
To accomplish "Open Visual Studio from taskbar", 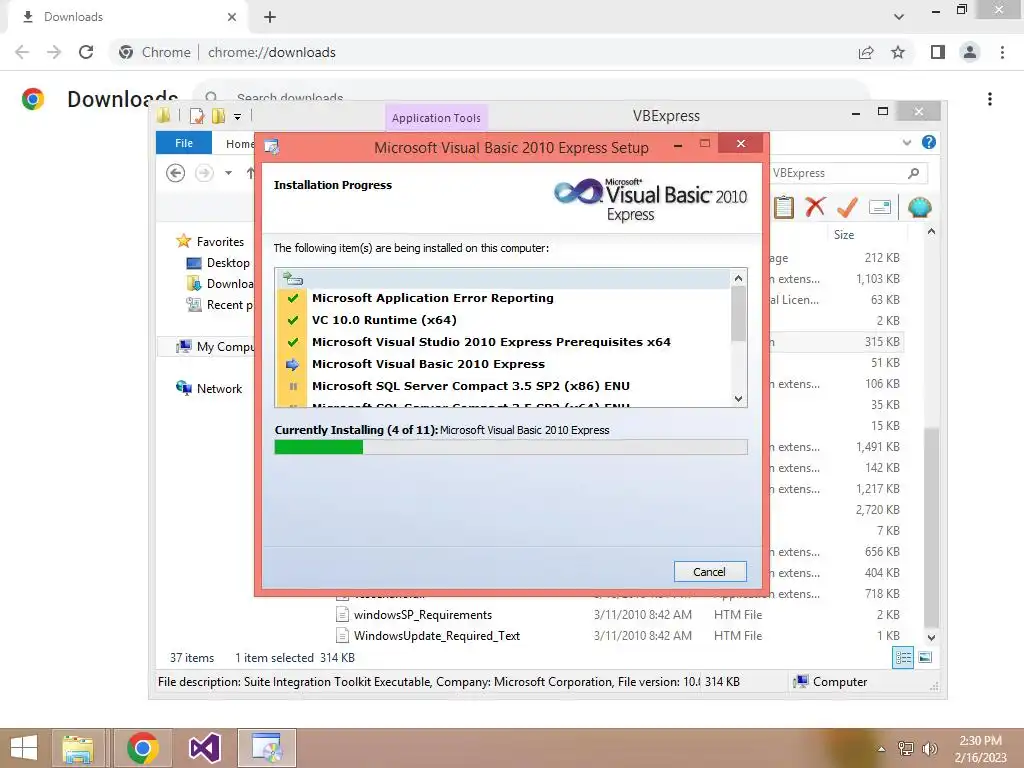I will [204, 748].
